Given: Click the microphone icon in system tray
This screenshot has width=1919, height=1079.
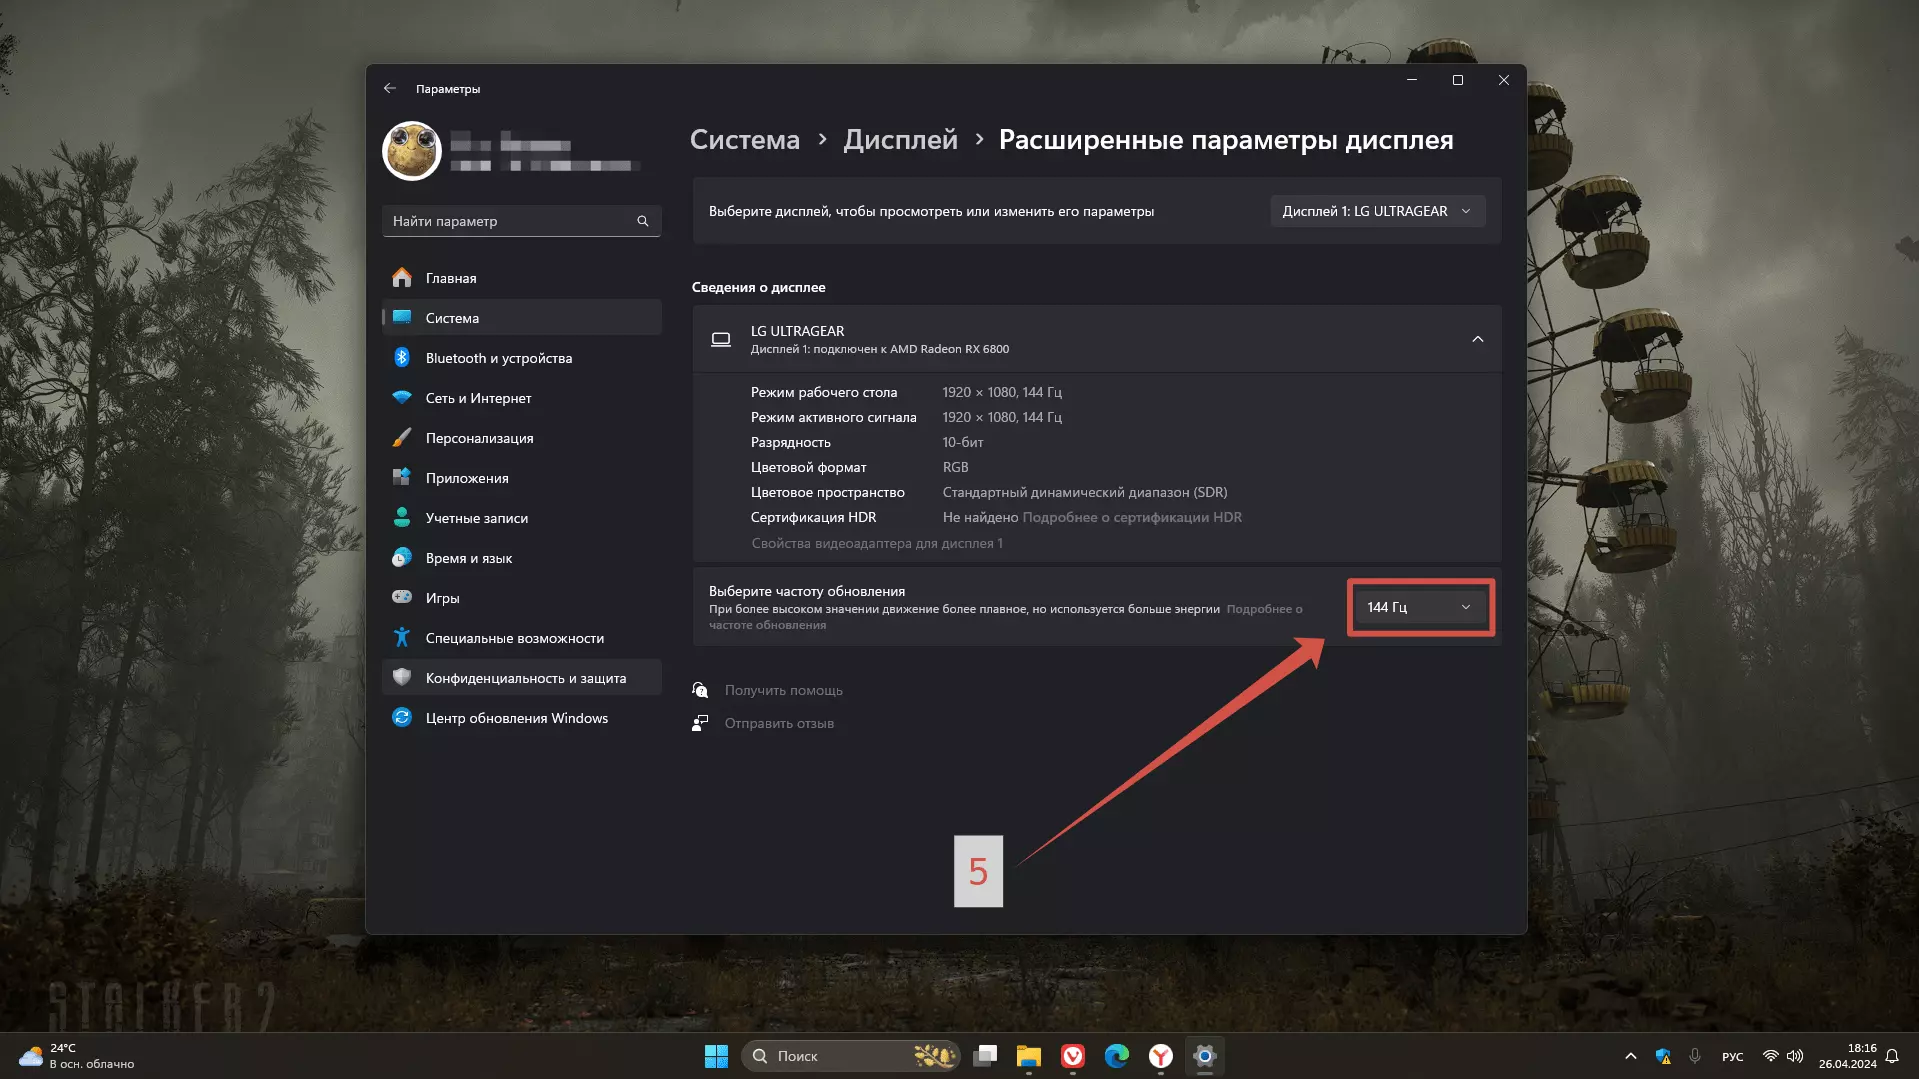Looking at the screenshot, I should tap(1695, 1056).
